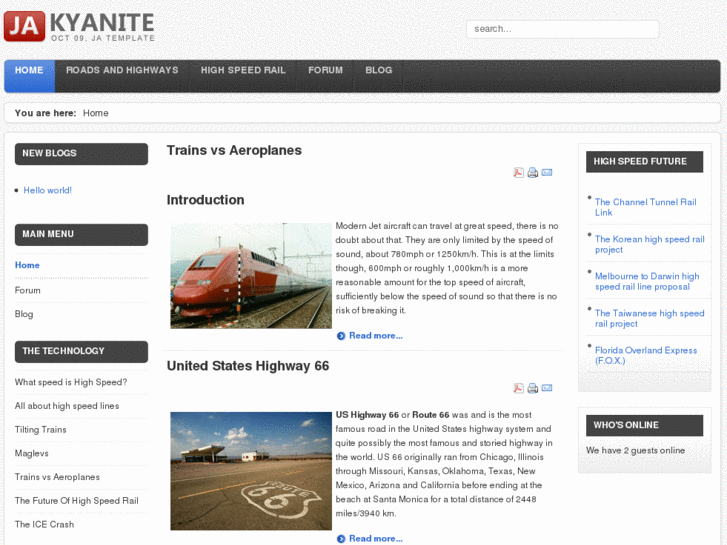
Task: Open High Speed Rail menu item
Action: [243, 70]
